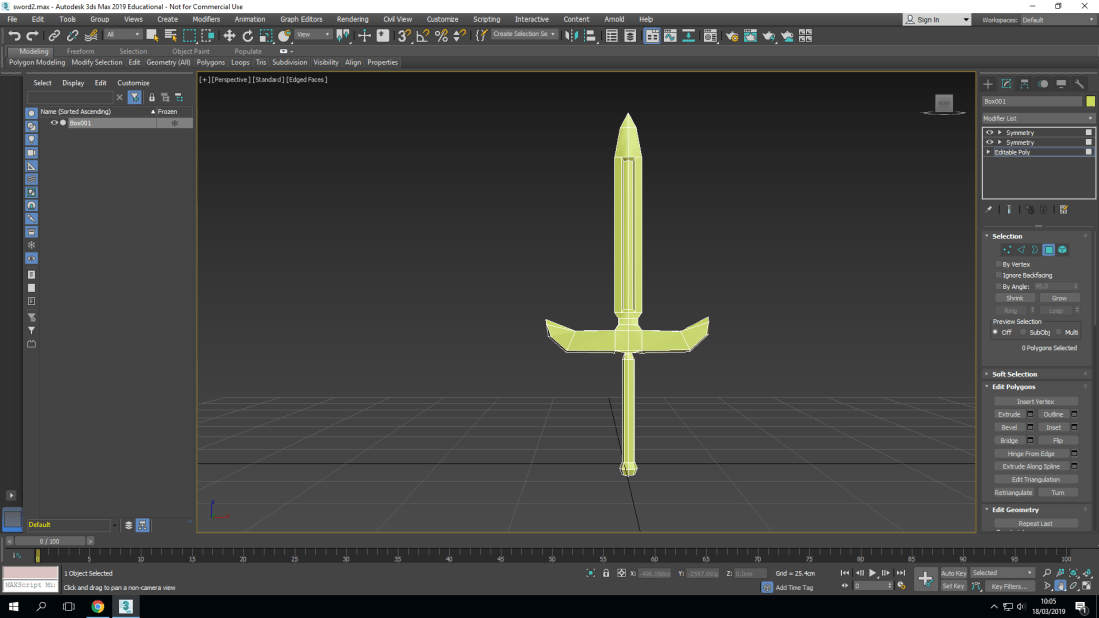Open the Modifiers menu
The image size is (1099, 618).
pos(205,17)
